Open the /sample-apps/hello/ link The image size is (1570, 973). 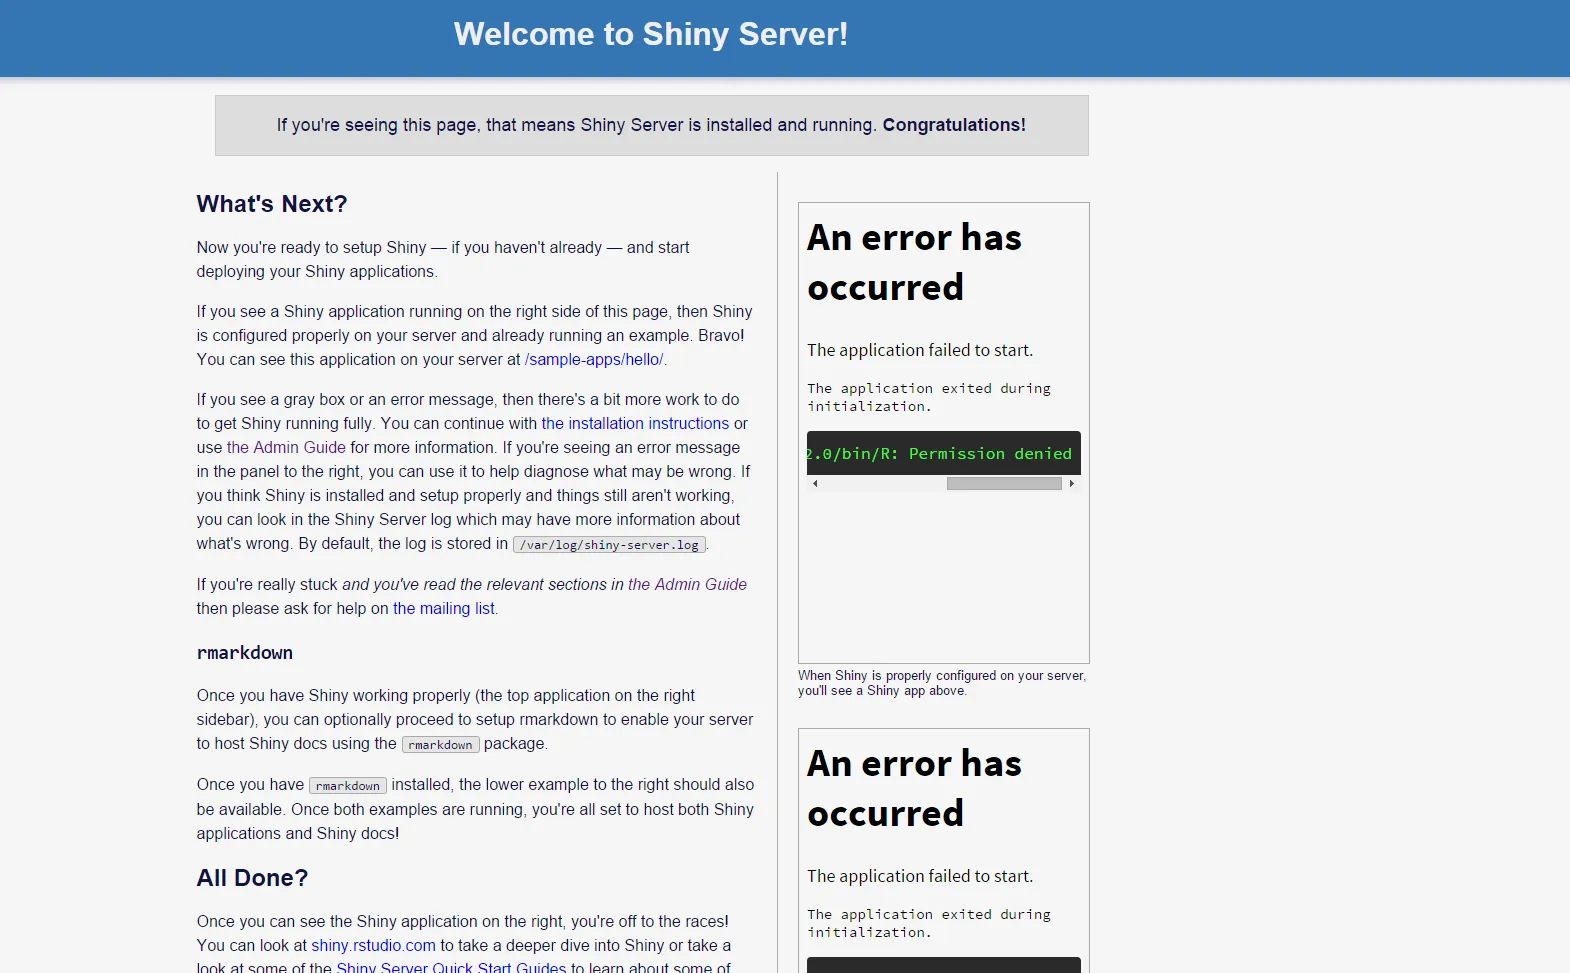click(594, 360)
